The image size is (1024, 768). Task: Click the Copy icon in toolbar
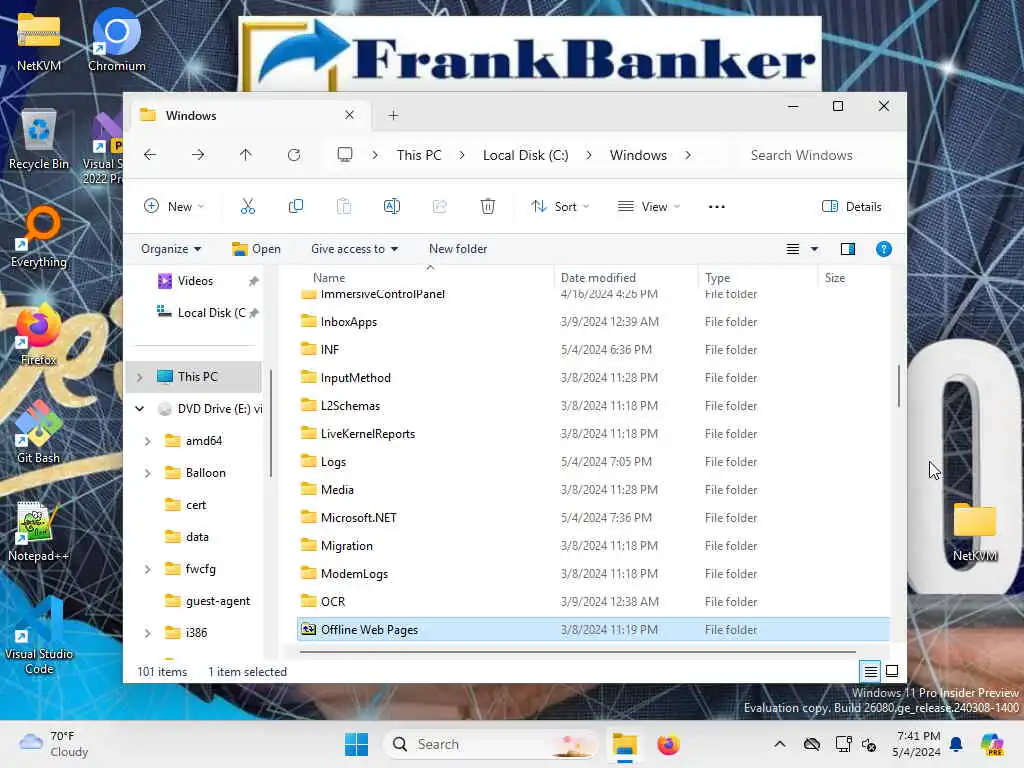pyautogui.click(x=296, y=206)
